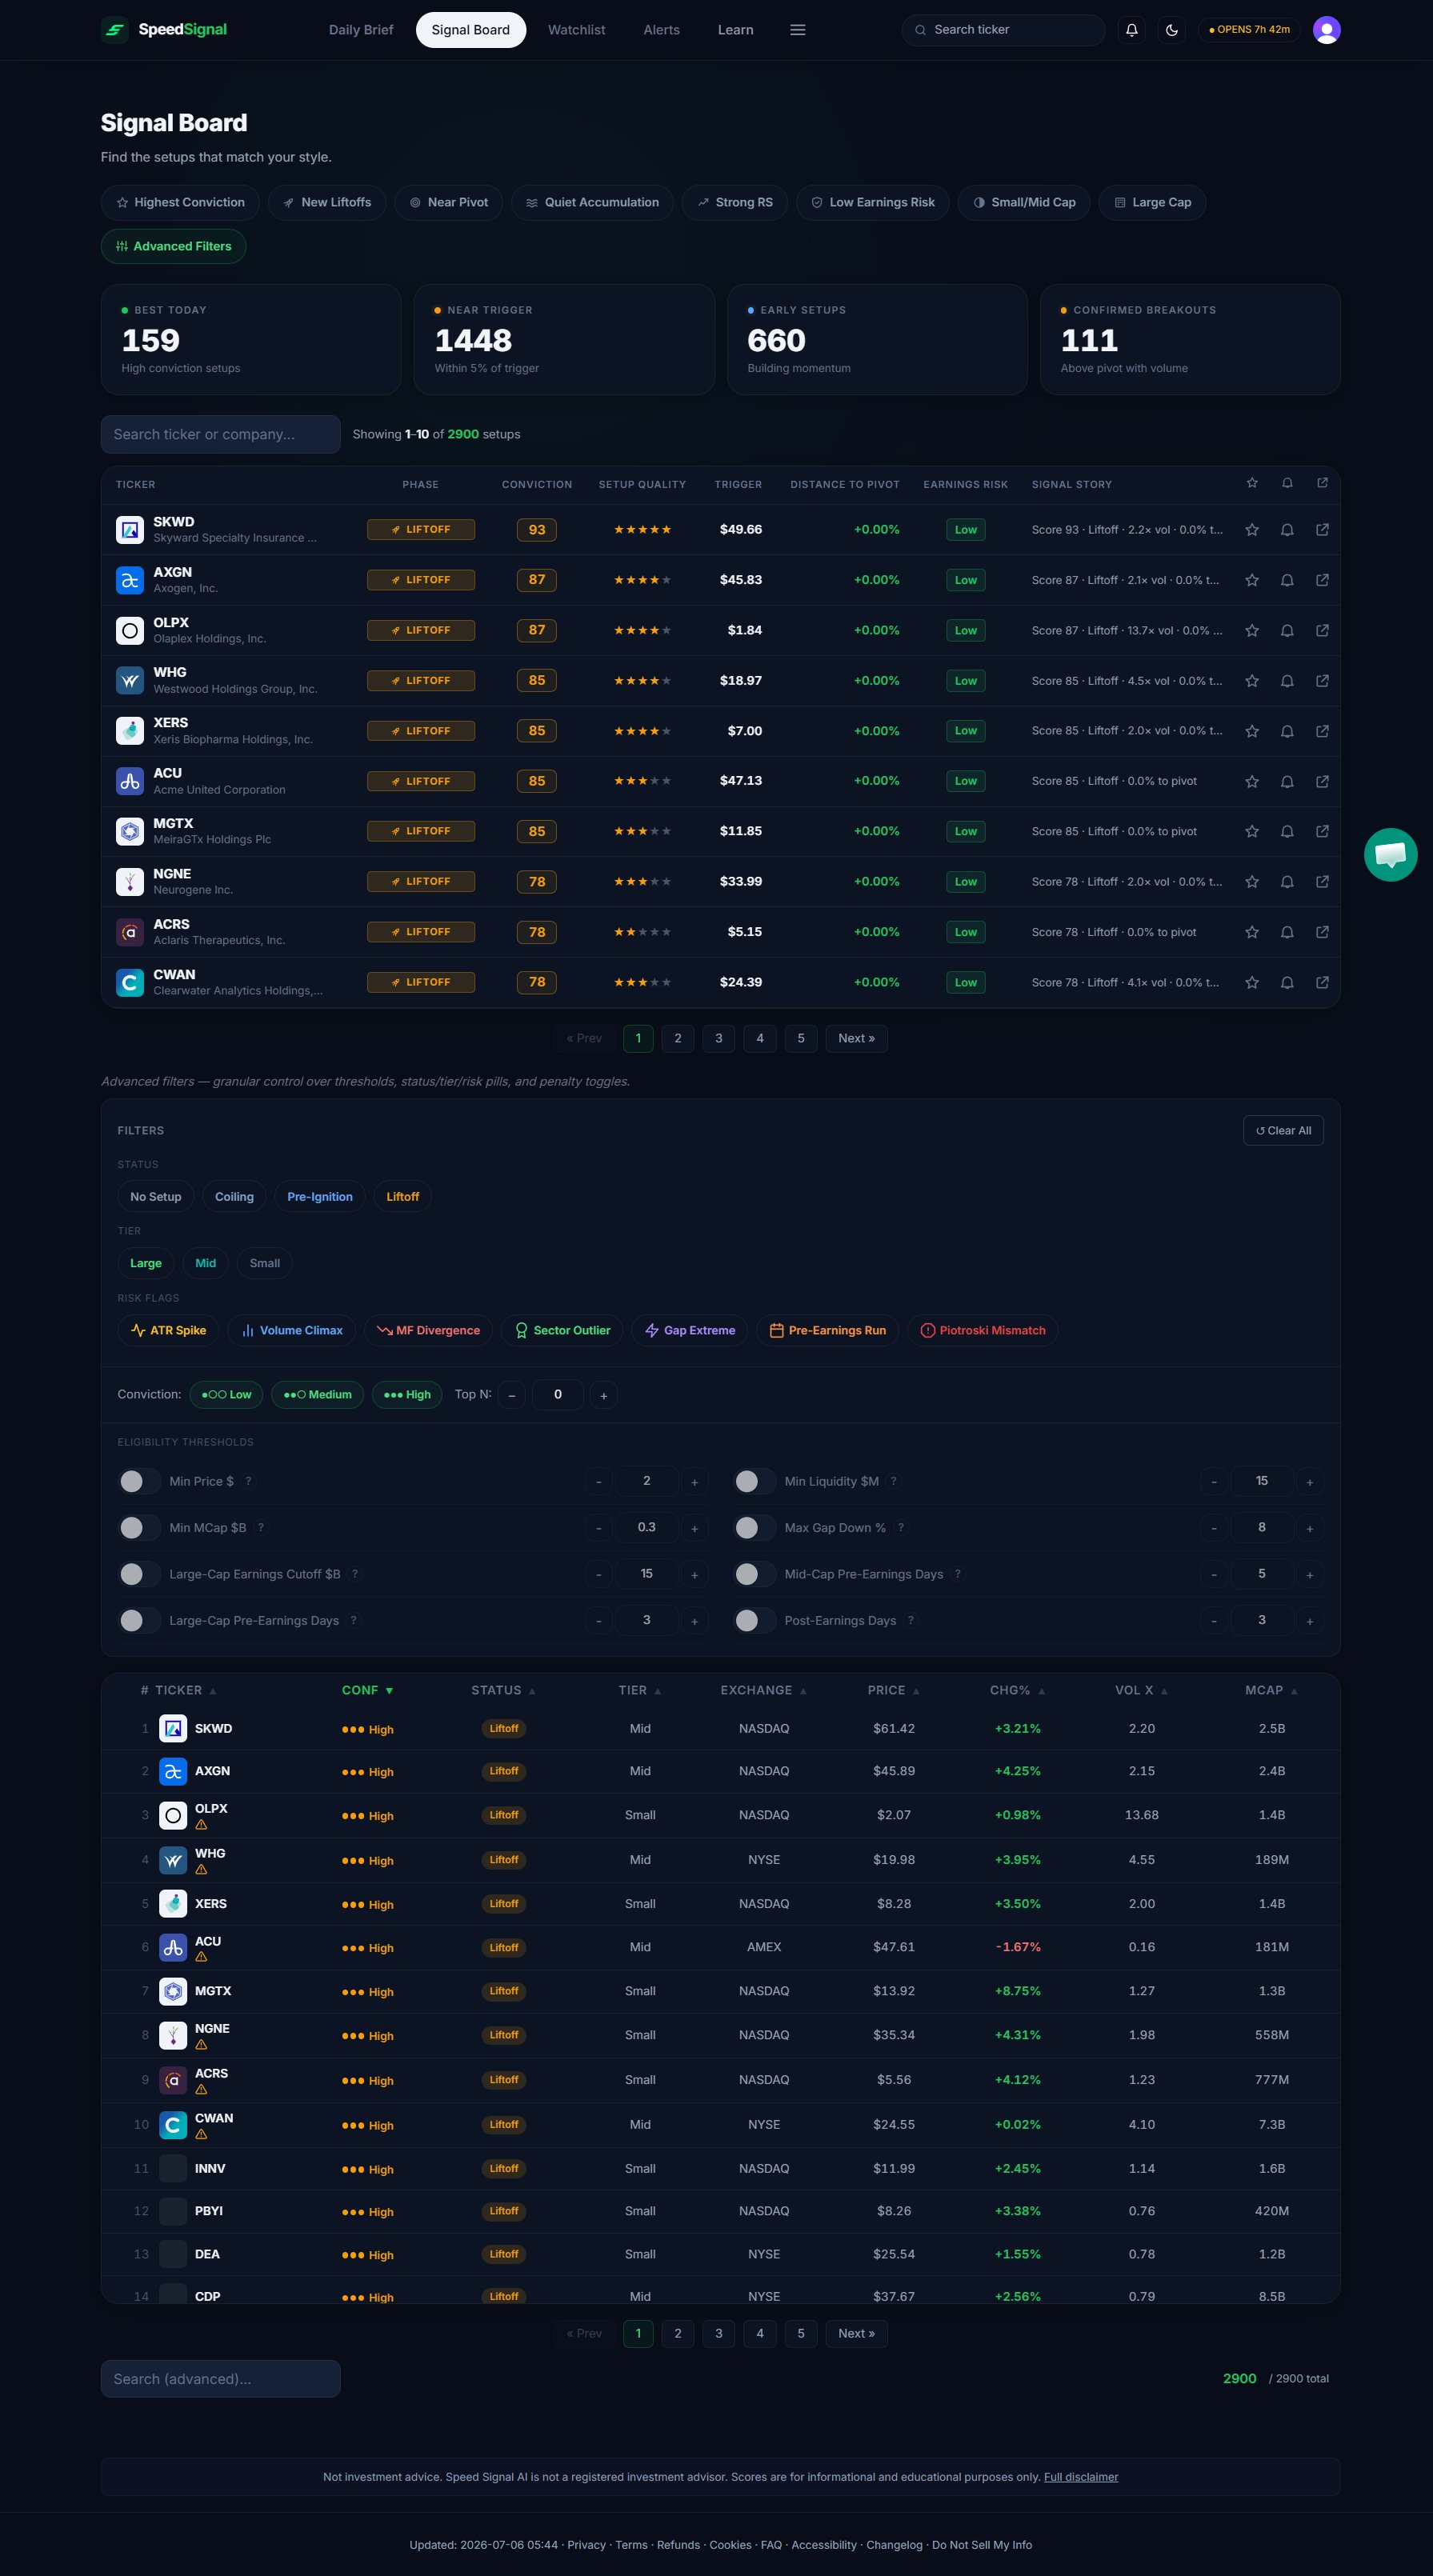Set alert bell for XERS row

[x=1287, y=731]
